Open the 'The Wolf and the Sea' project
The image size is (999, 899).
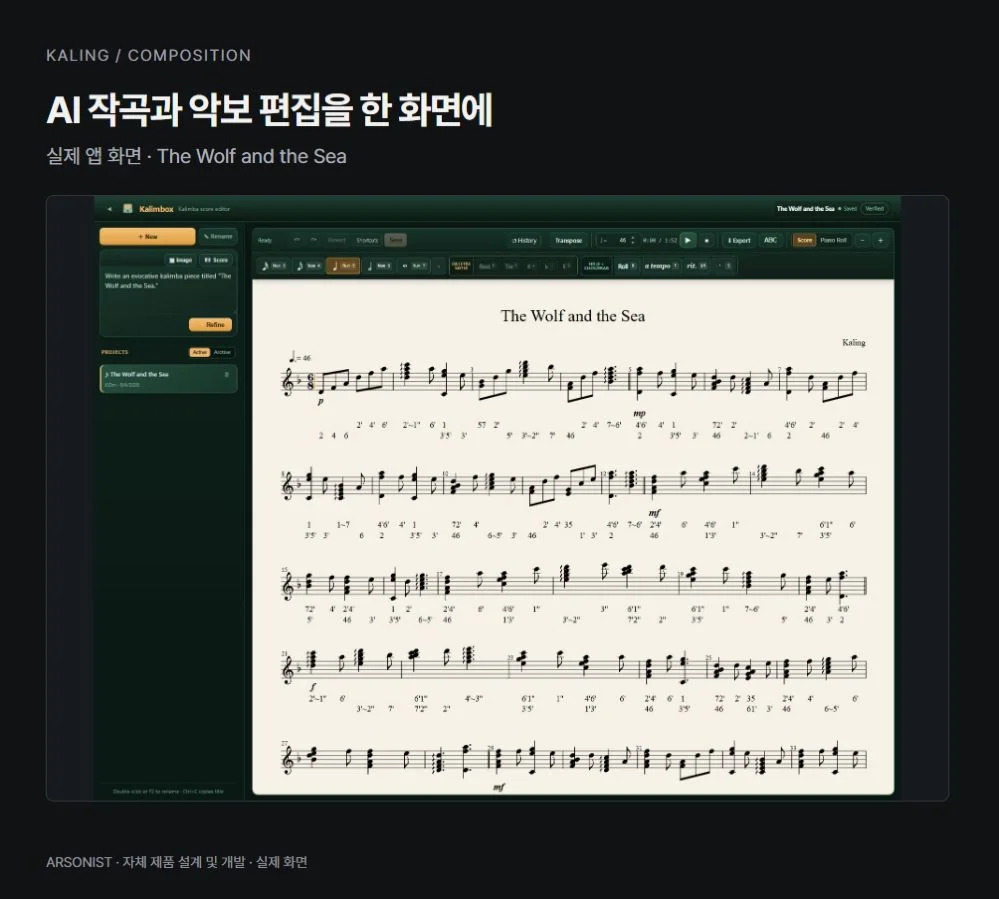pos(168,378)
